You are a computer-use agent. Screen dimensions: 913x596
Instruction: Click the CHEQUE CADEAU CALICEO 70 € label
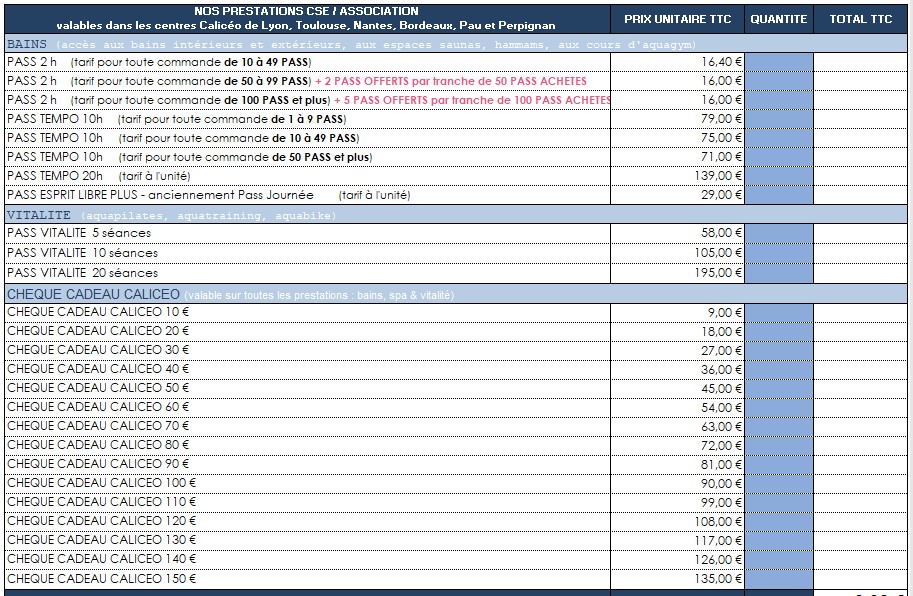[98, 425]
